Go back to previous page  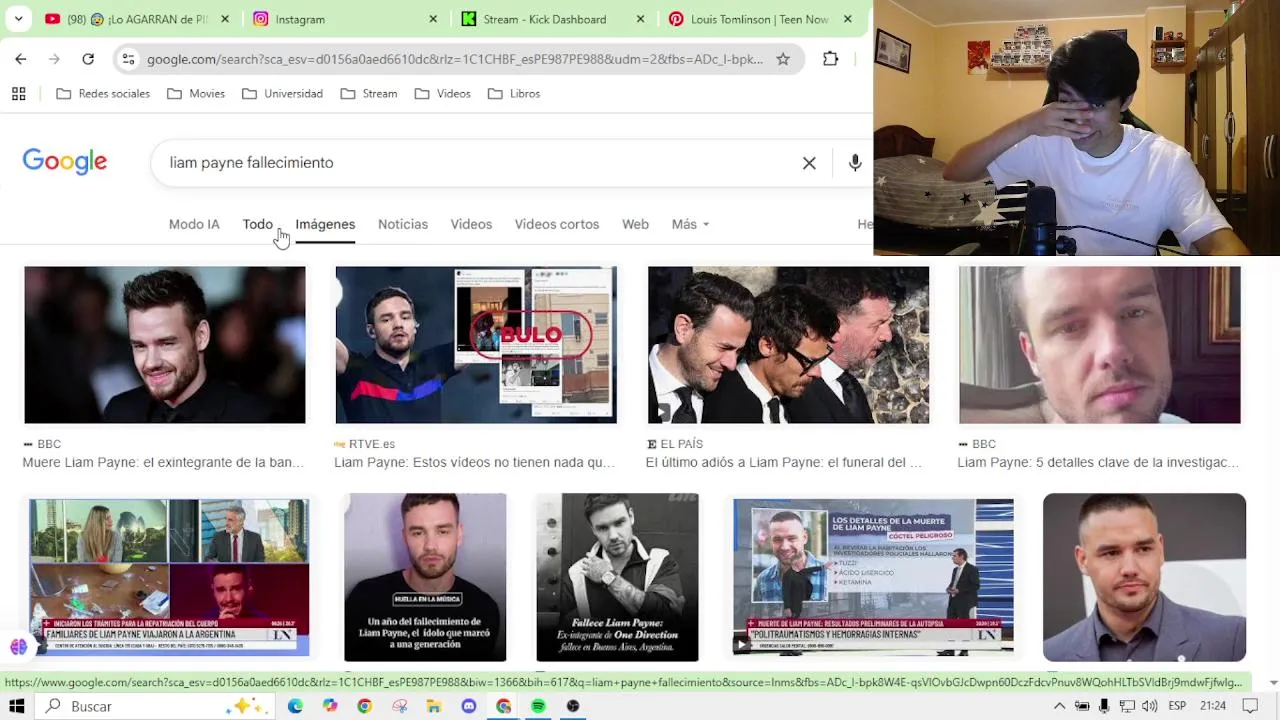coord(21,59)
